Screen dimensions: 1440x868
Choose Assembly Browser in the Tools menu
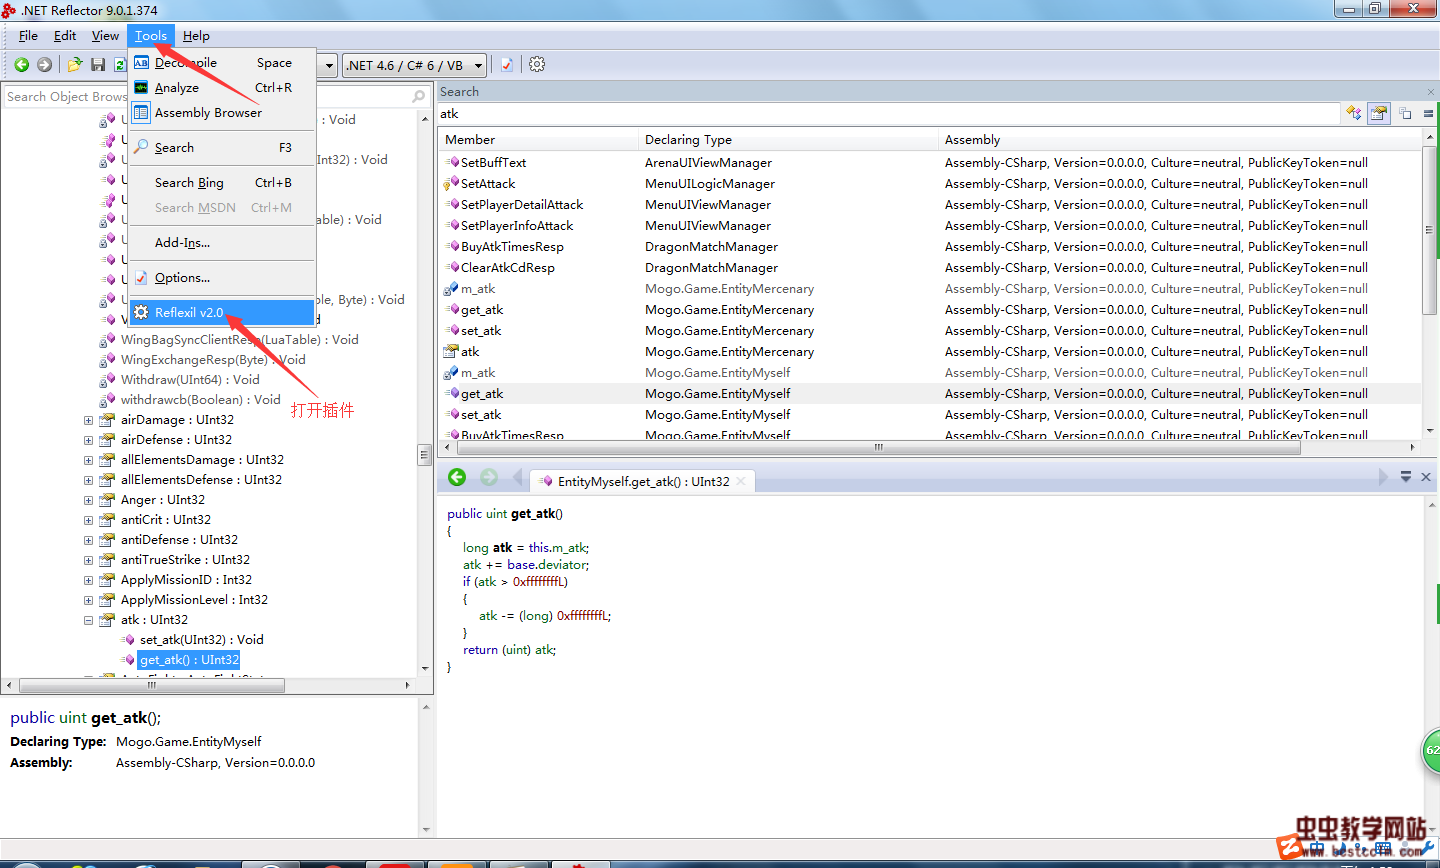[222, 113]
